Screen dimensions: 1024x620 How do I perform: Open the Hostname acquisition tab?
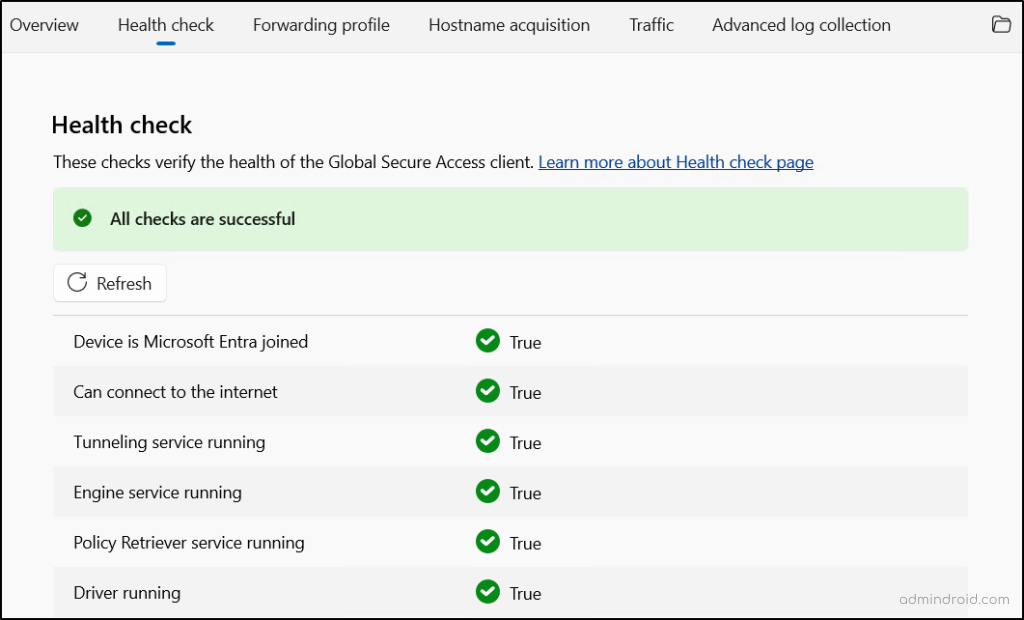[x=509, y=25]
